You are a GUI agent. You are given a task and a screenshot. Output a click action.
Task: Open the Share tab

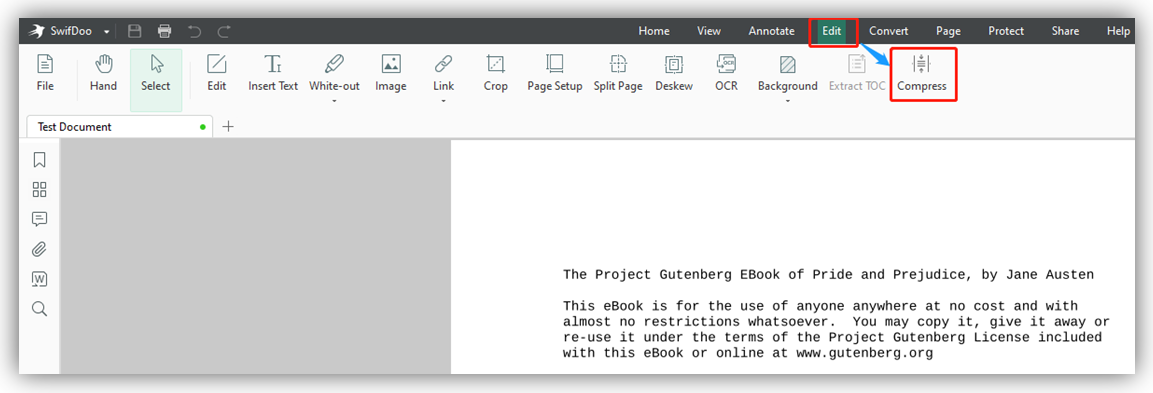pos(1065,31)
